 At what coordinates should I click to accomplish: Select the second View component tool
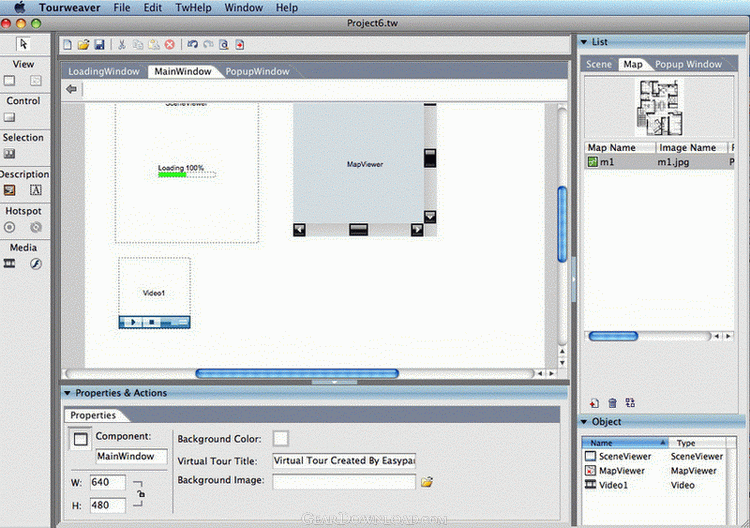(x=35, y=80)
